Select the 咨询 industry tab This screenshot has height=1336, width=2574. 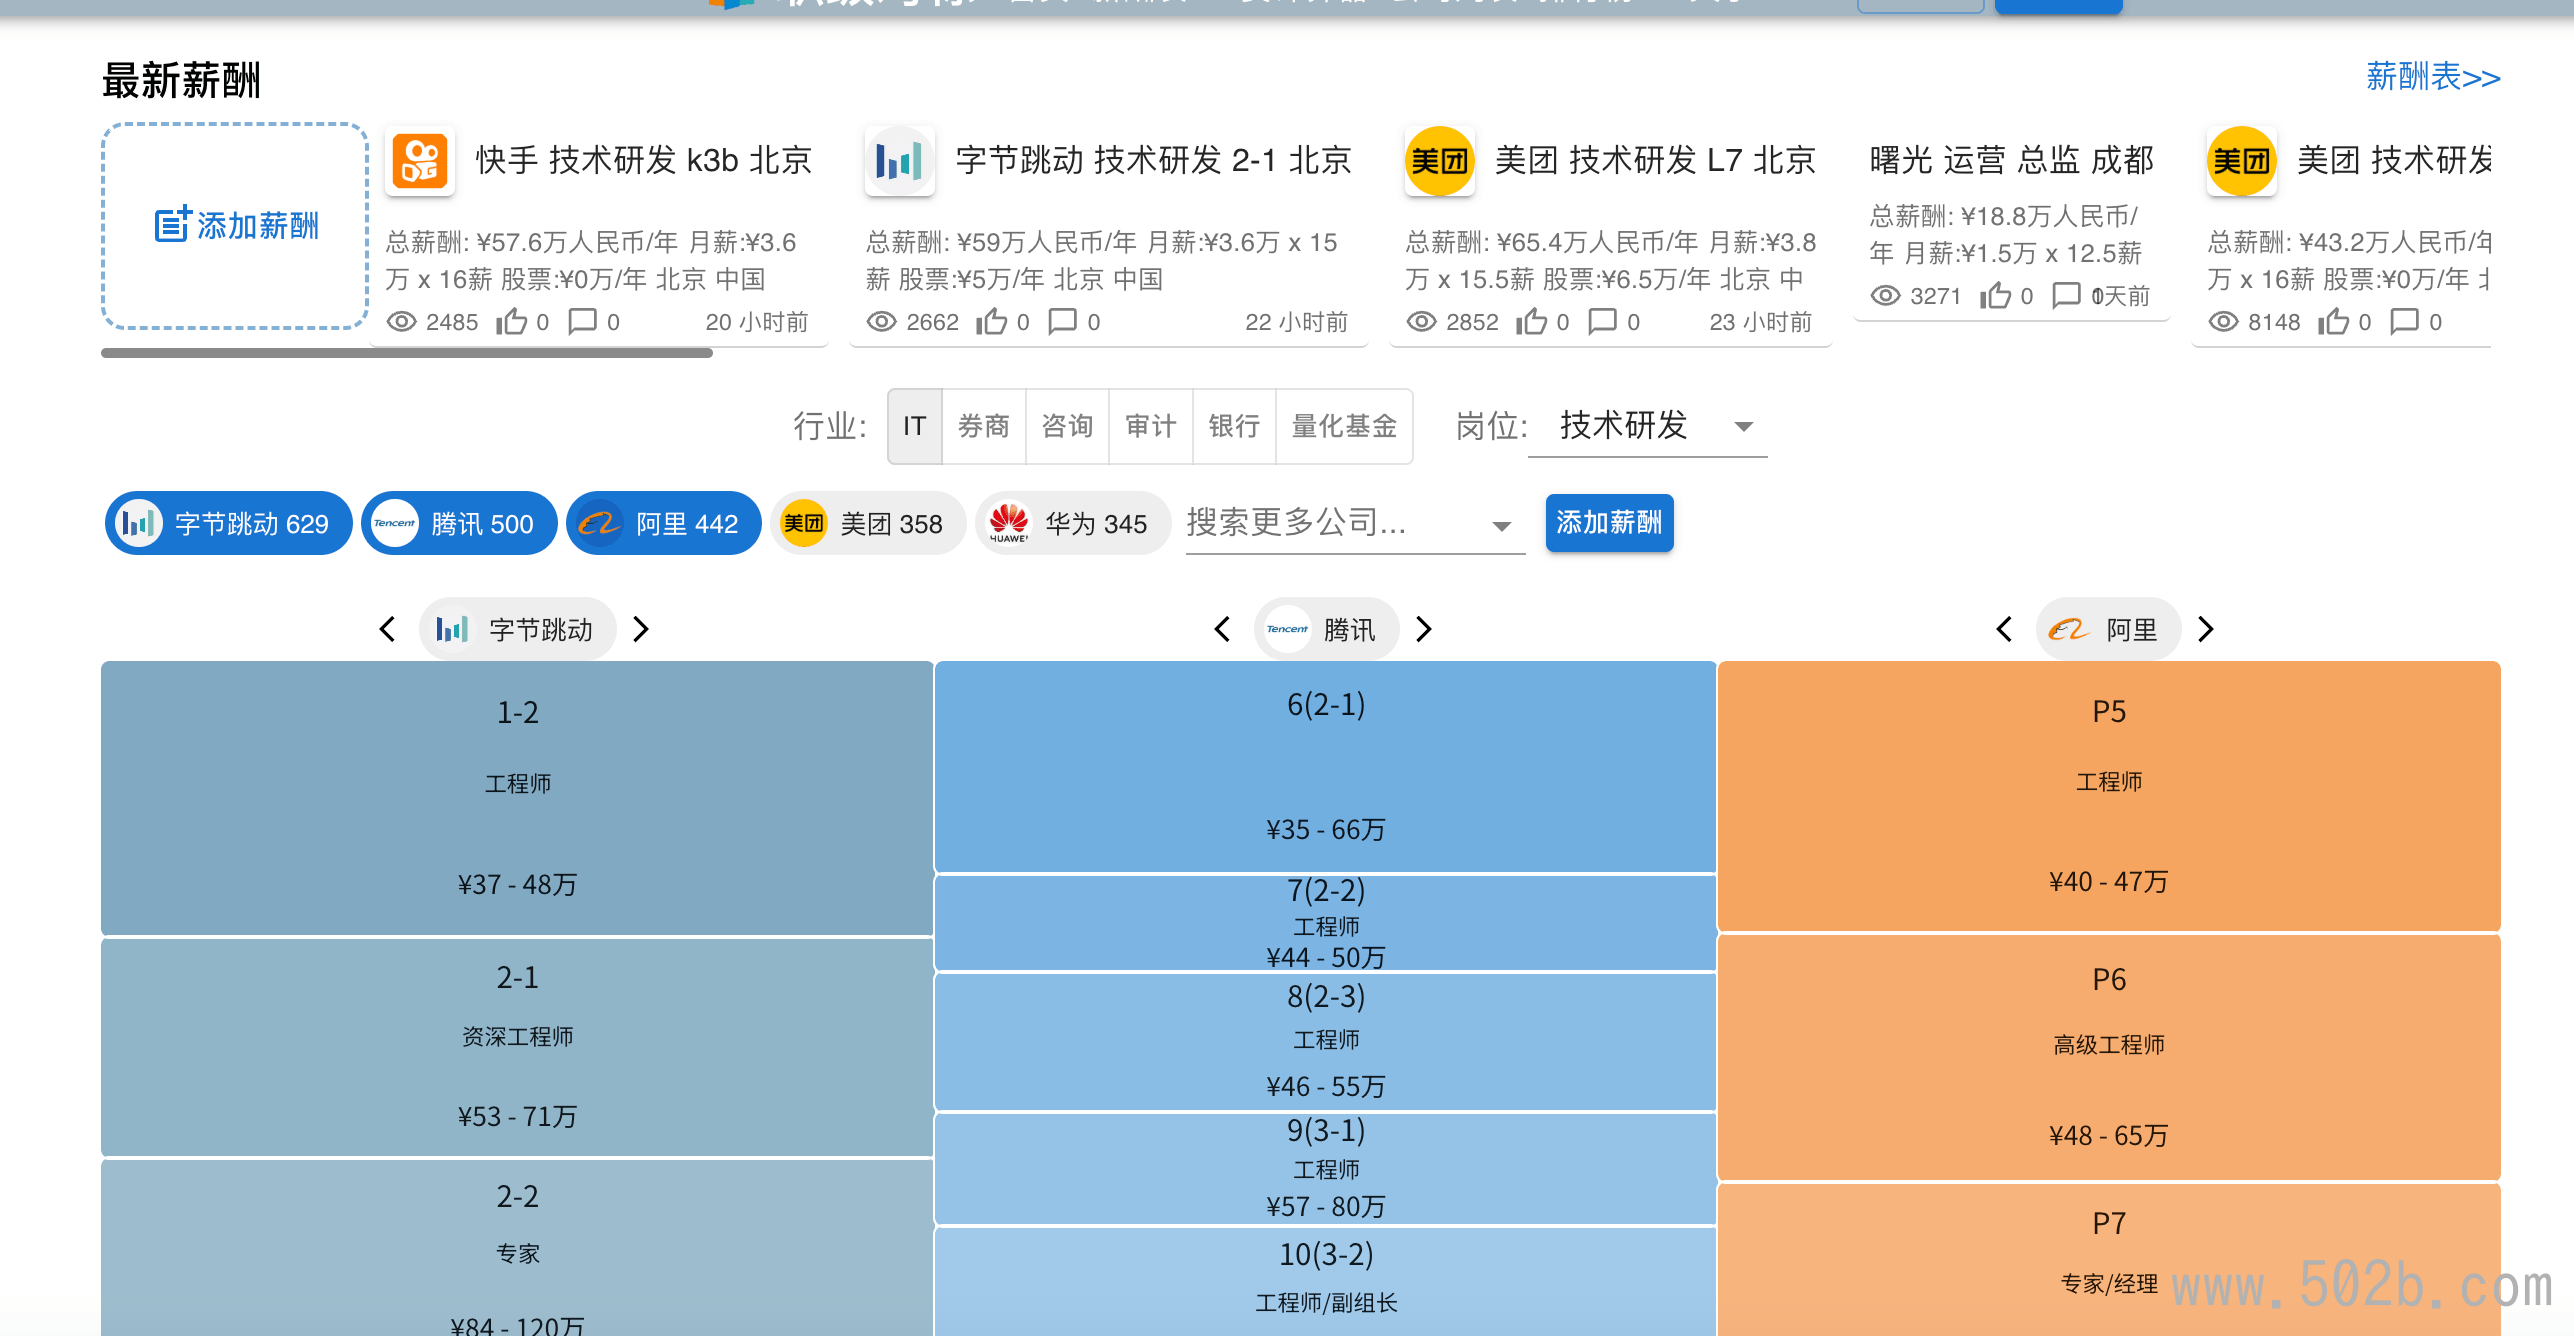coord(1067,426)
